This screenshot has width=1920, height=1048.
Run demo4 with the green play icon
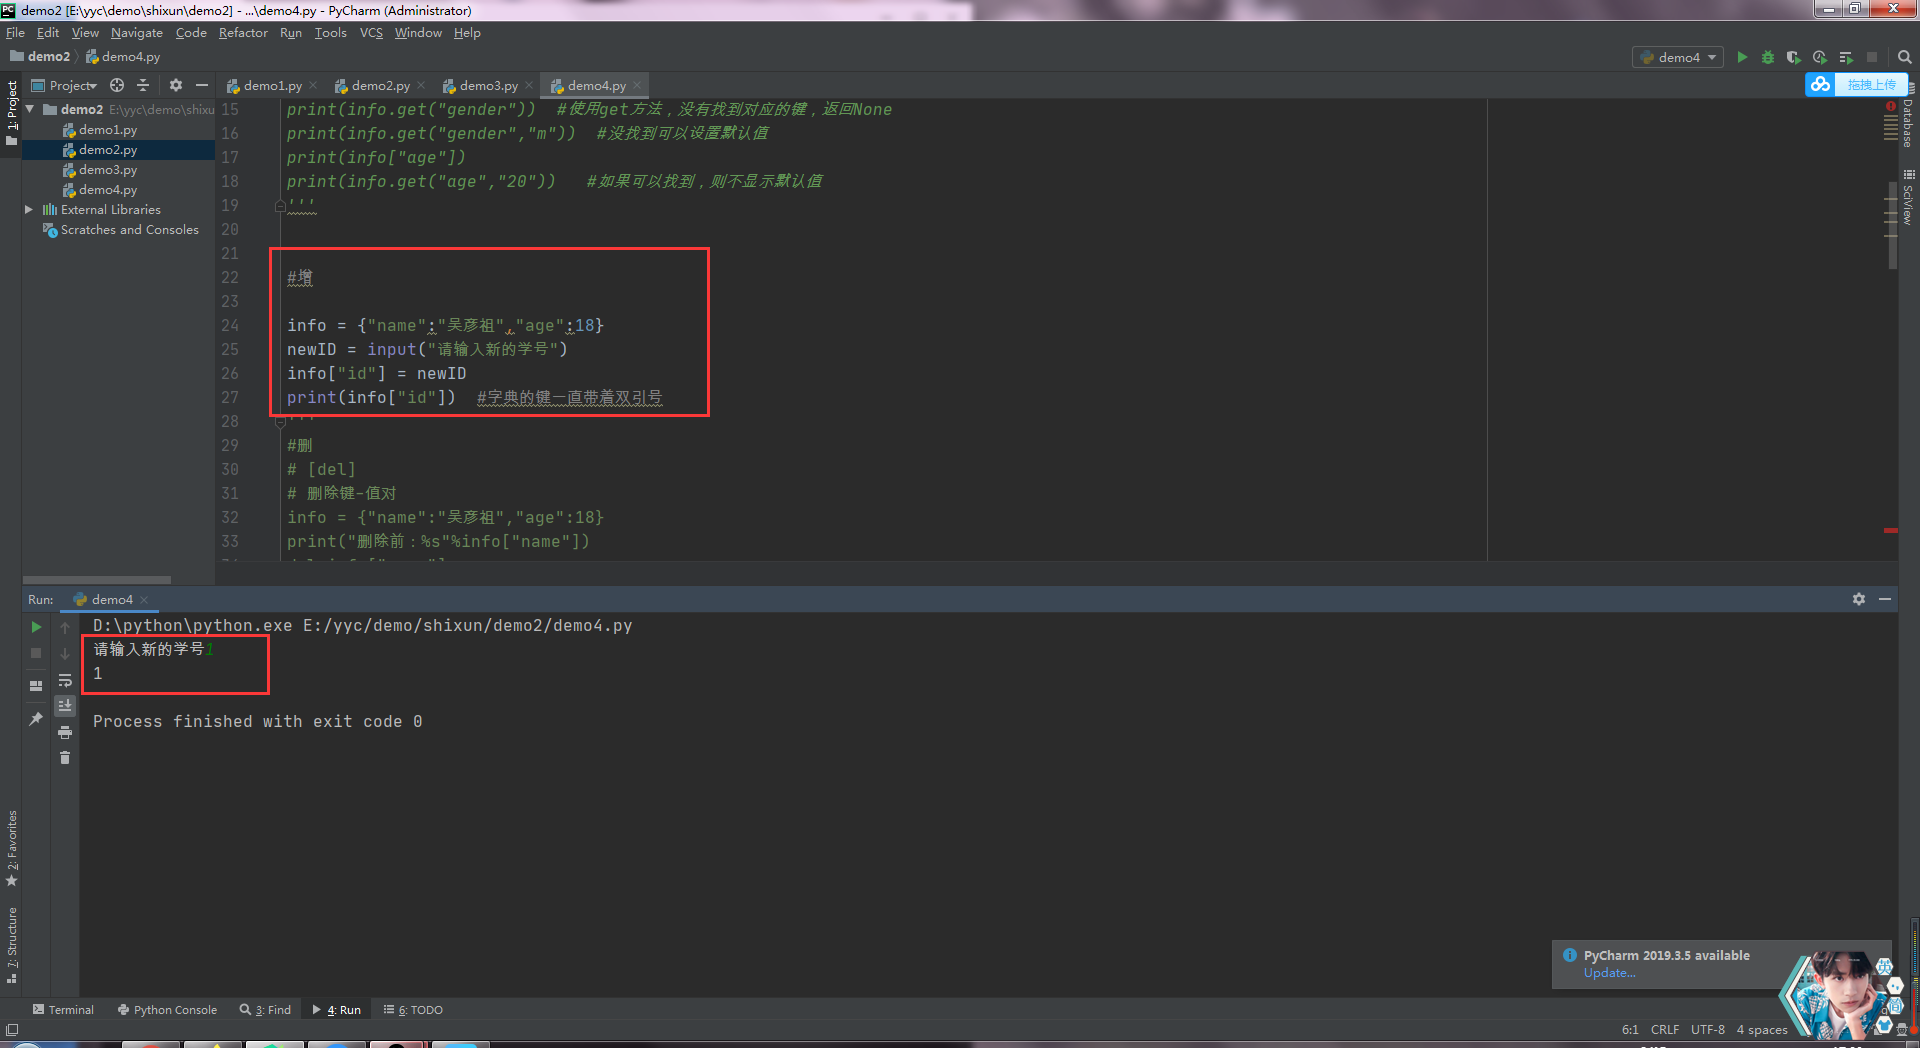click(1742, 57)
